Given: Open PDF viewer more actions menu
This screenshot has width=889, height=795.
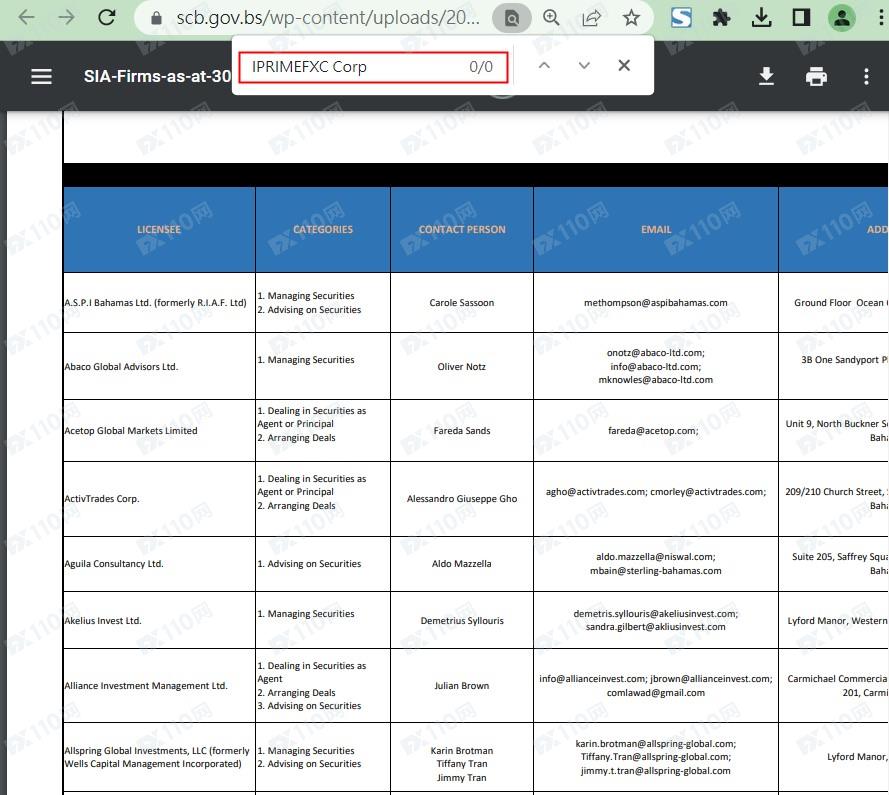Looking at the screenshot, I should 866,76.
